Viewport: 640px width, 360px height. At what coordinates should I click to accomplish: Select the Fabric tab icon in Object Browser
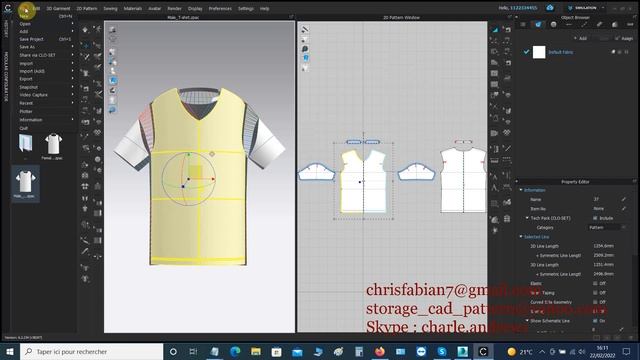click(538, 24)
